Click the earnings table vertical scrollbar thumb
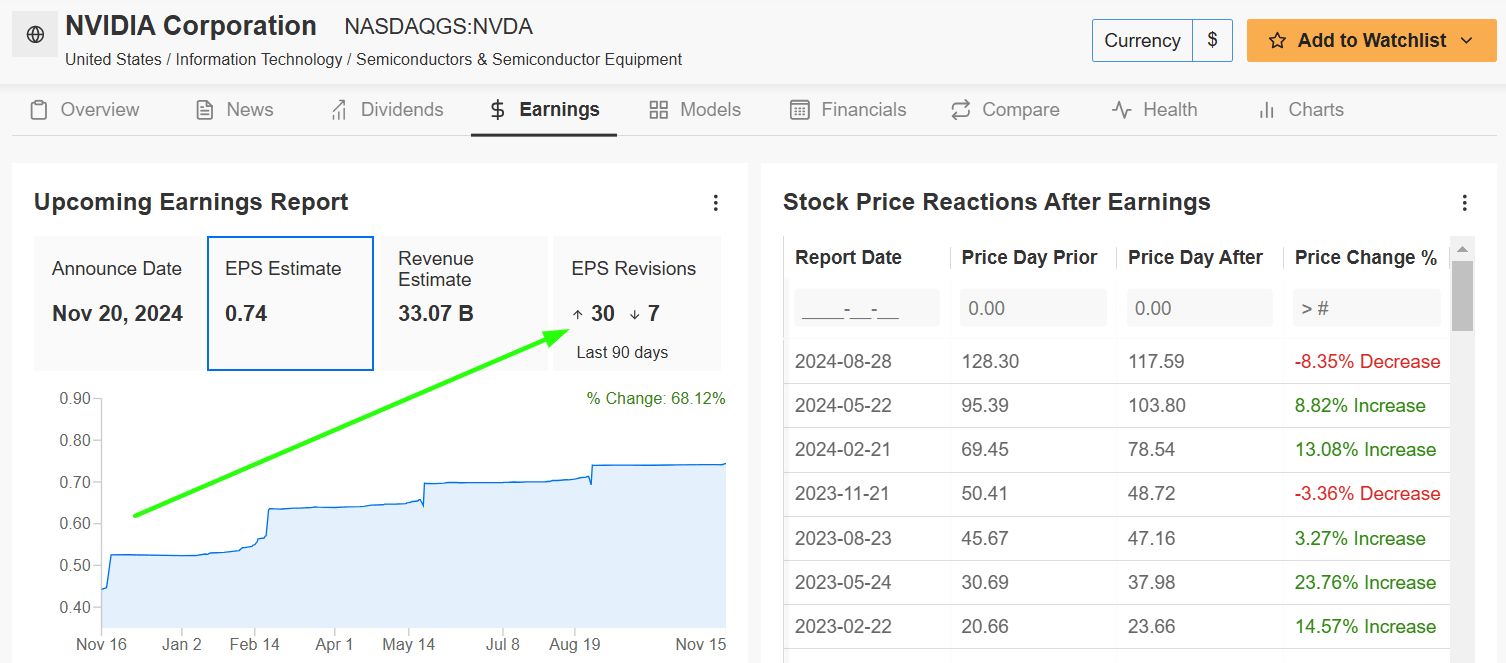 tap(1462, 296)
